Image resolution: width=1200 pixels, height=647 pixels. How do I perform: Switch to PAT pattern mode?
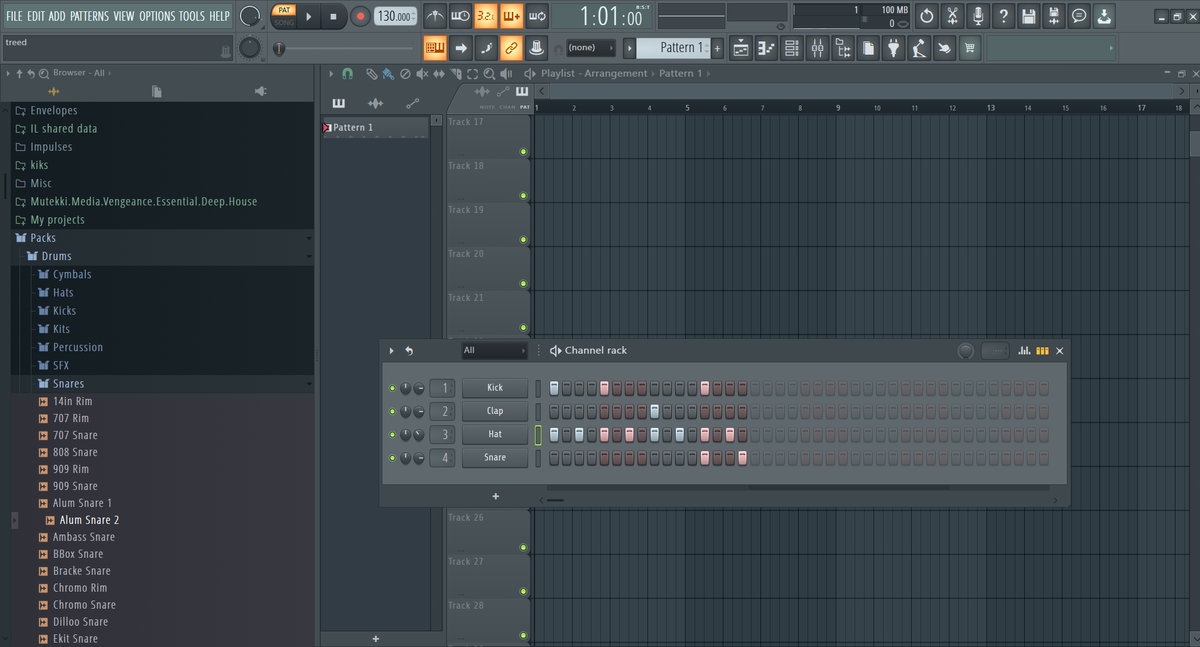(285, 10)
